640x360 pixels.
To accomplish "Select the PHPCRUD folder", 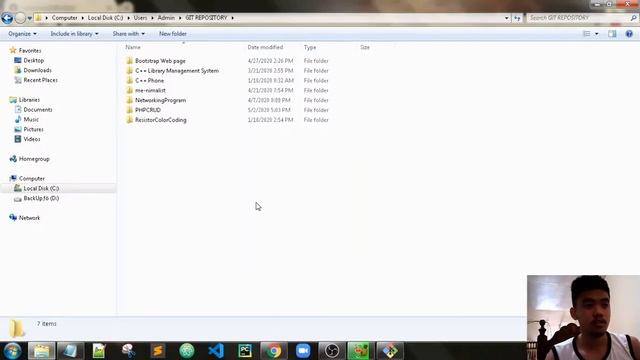I will coord(148,110).
